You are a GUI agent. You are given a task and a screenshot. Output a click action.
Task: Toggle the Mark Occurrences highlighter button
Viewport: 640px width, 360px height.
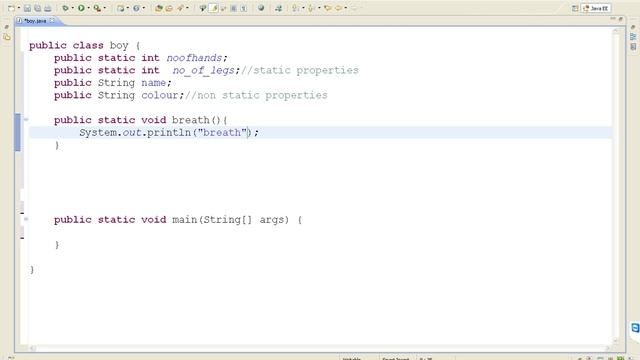pos(213,8)
